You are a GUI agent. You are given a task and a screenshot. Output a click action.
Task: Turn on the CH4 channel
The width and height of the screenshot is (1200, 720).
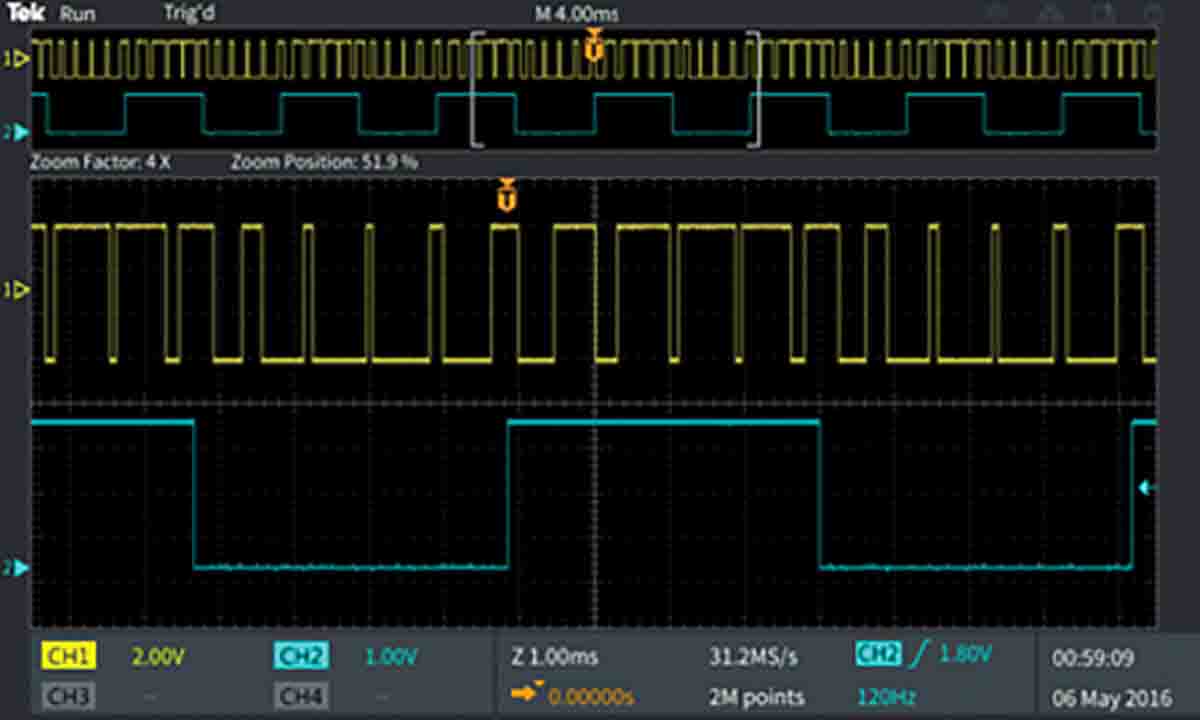pos(300,695)
